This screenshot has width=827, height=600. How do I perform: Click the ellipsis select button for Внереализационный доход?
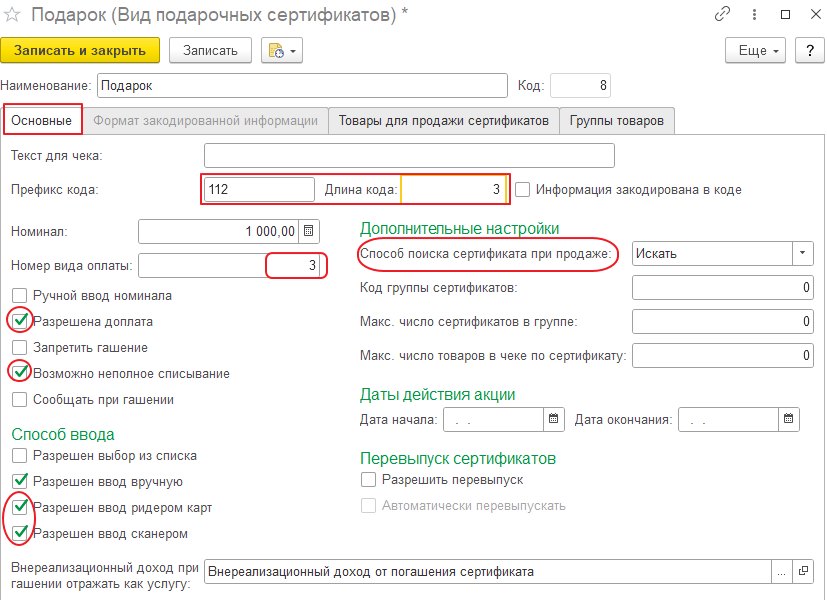(x=782, y=572)
